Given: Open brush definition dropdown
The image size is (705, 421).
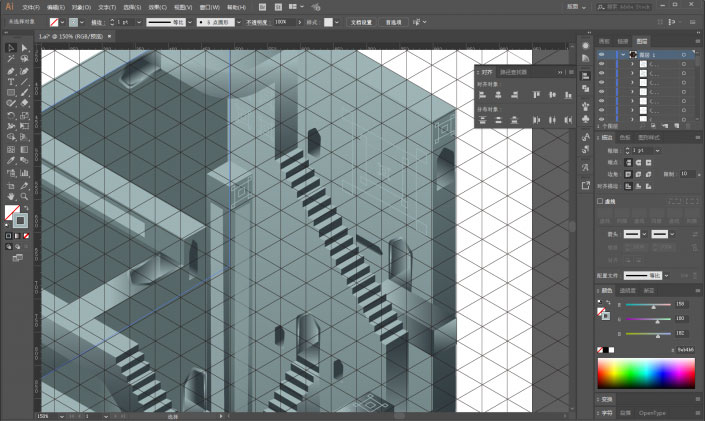Looking at the screenshot, I should point(238,22).
